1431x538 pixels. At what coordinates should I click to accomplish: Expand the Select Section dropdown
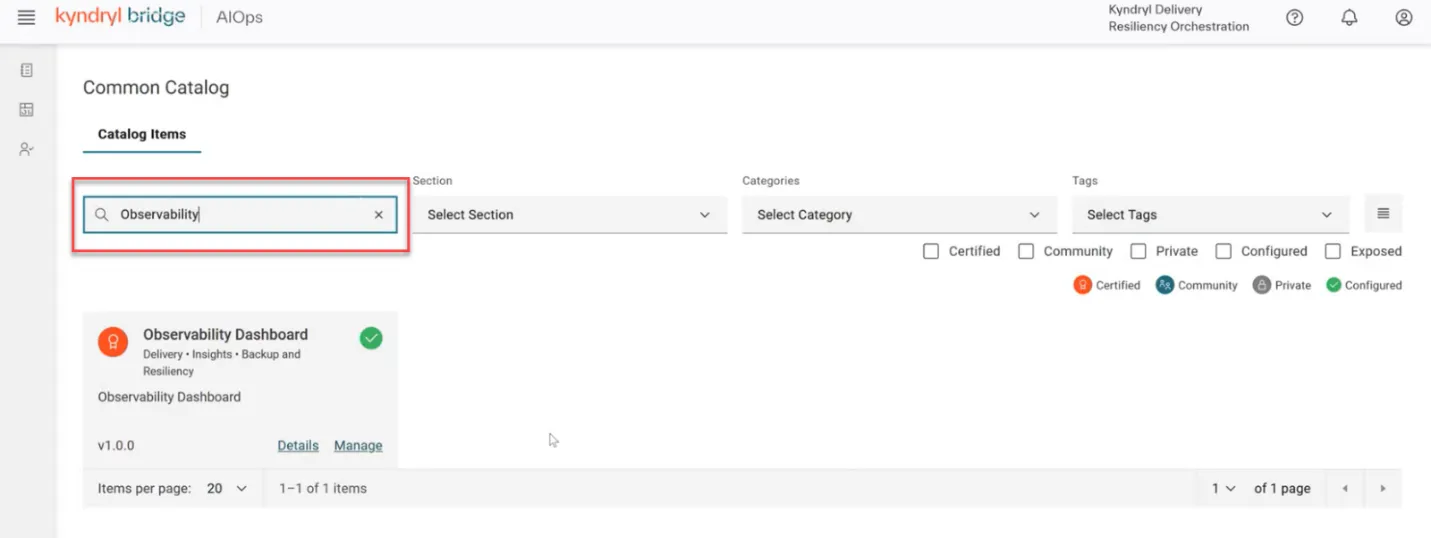[x=569, y=215]
